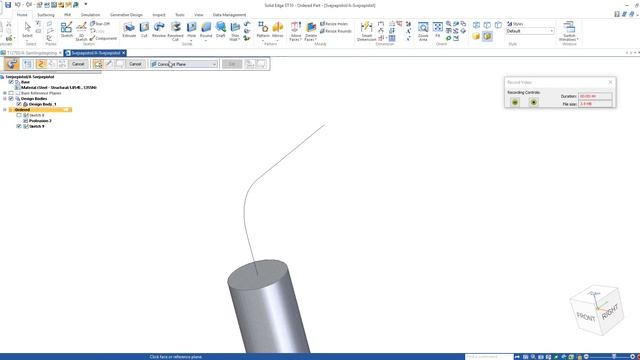Expand the Base Reference Planes node

pyautogui.click(x=5, y=93)
